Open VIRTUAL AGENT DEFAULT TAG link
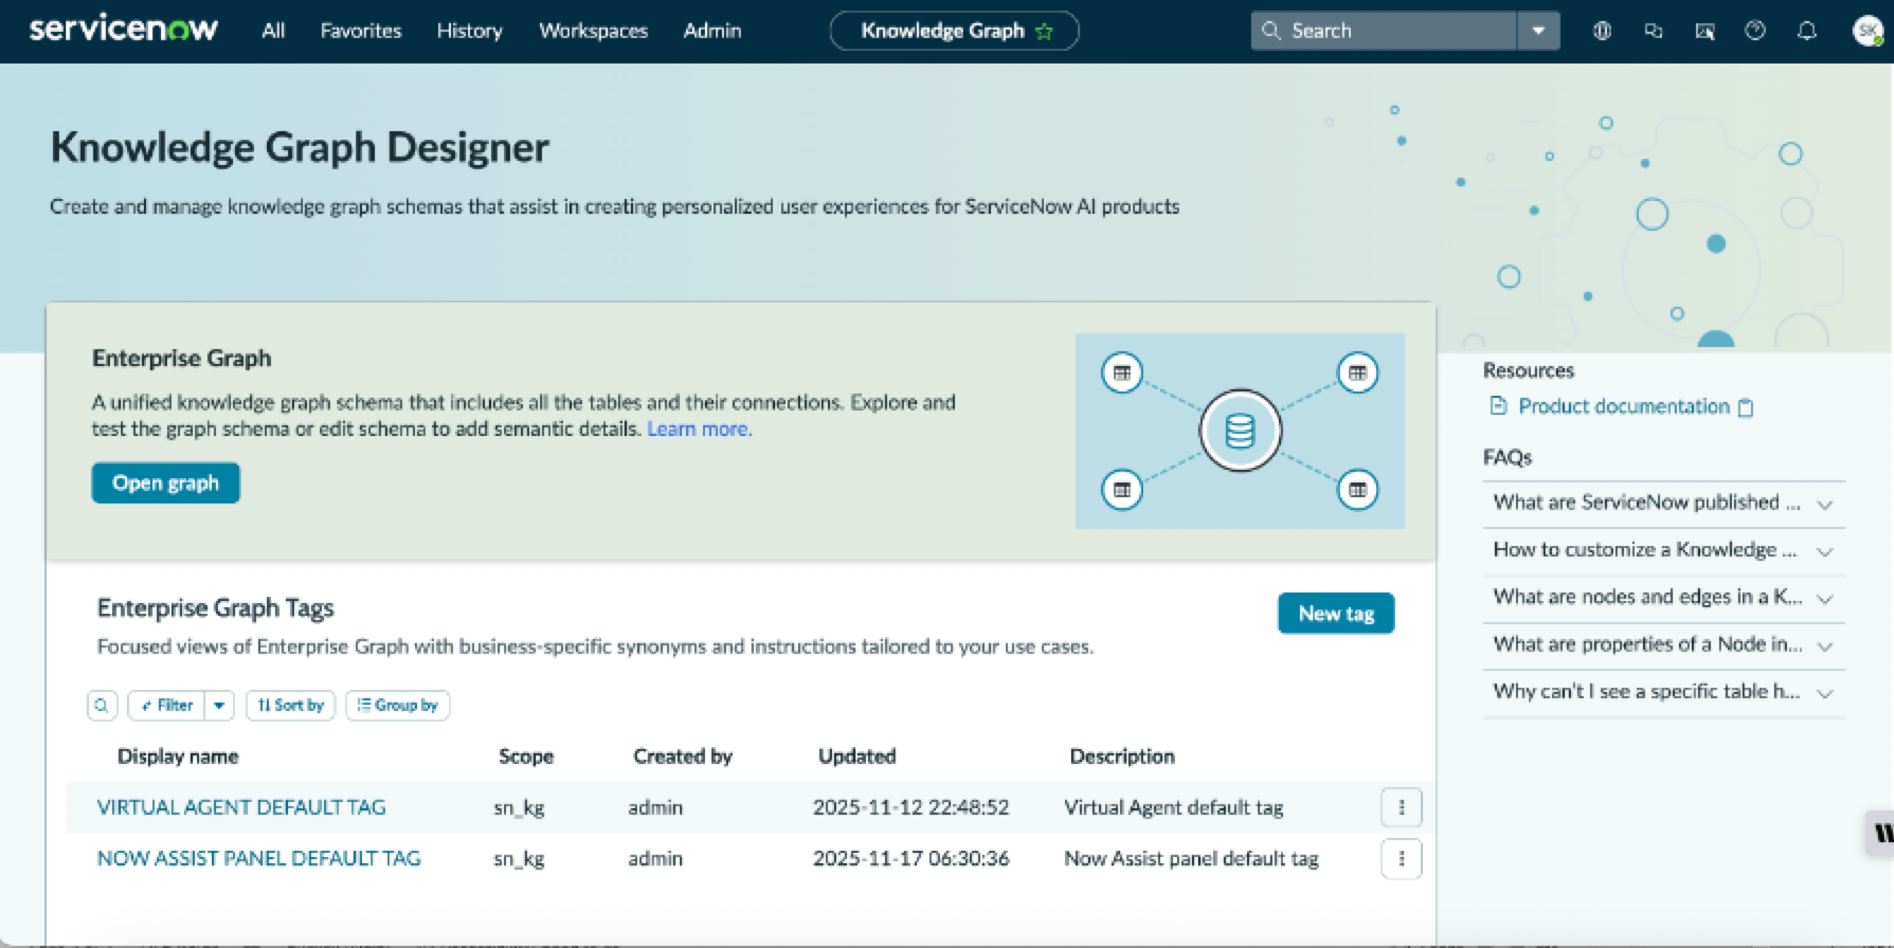 click(241, 807)
